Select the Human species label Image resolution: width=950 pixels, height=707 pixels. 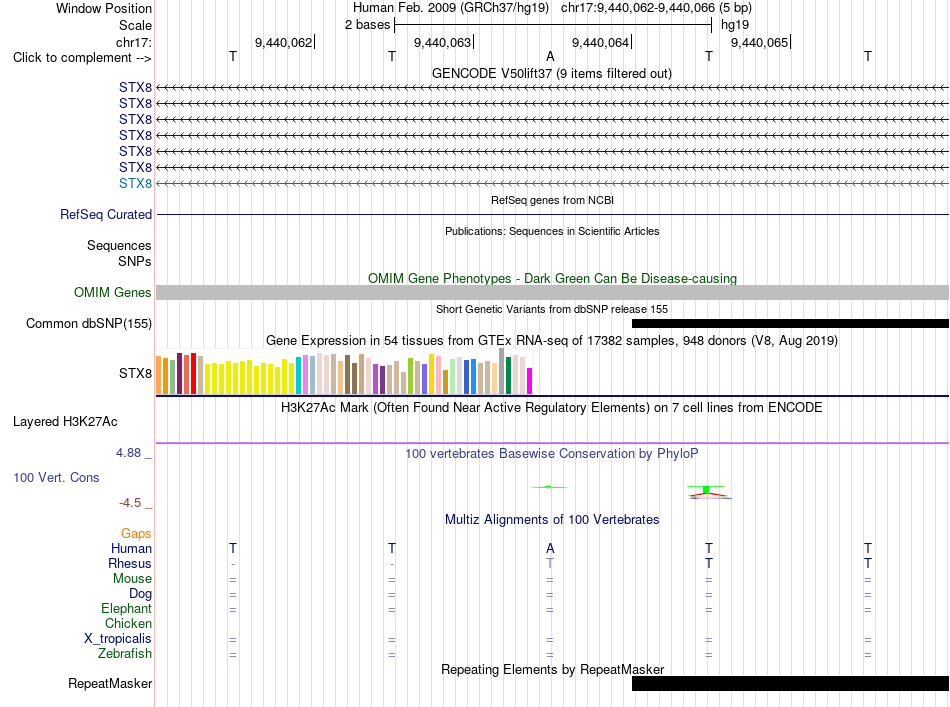click(131, 548)
